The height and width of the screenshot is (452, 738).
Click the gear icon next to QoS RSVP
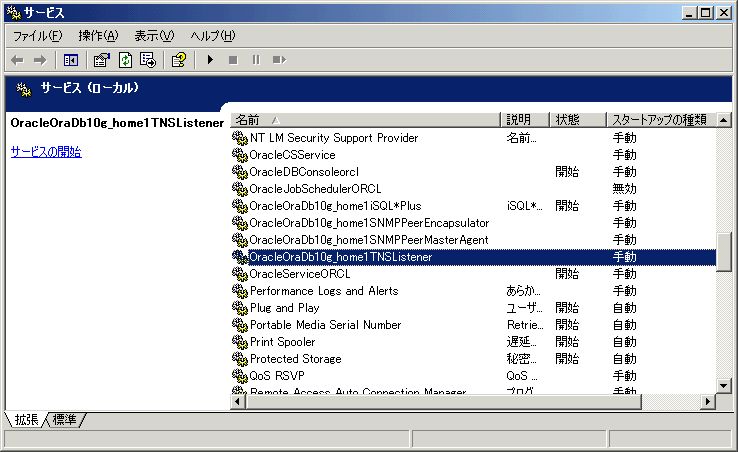[x=240, y=376]
